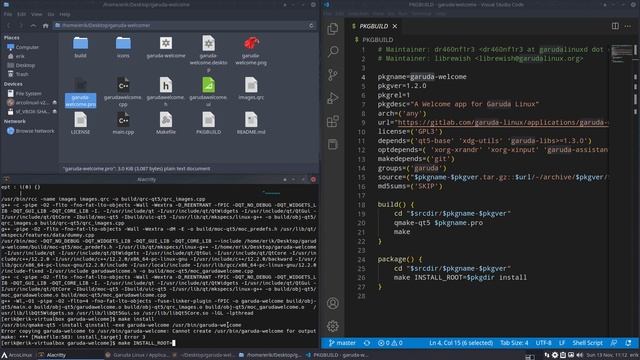Eject the arcolinux device
The image size is (640, 360).
(x=54, y=103)
